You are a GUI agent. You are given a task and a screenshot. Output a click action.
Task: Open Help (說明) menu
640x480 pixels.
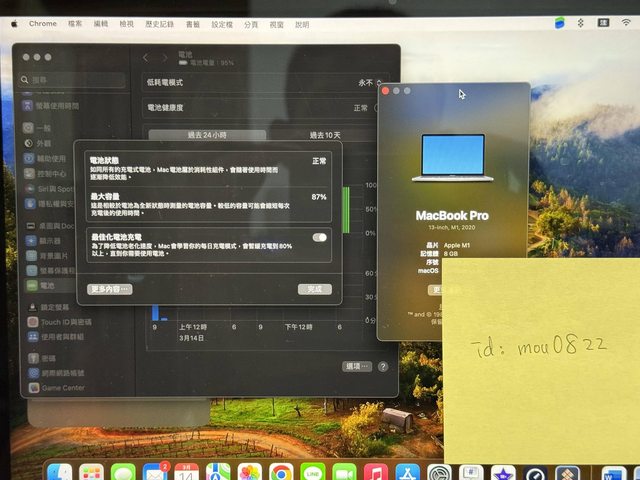coord(302,24)
